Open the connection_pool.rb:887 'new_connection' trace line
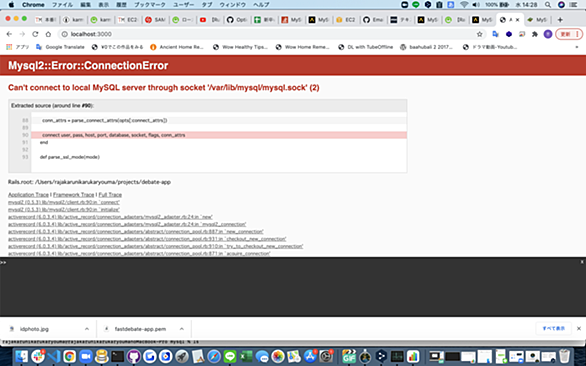Viewport: 586px width, 366px height. tap(136, 232)
